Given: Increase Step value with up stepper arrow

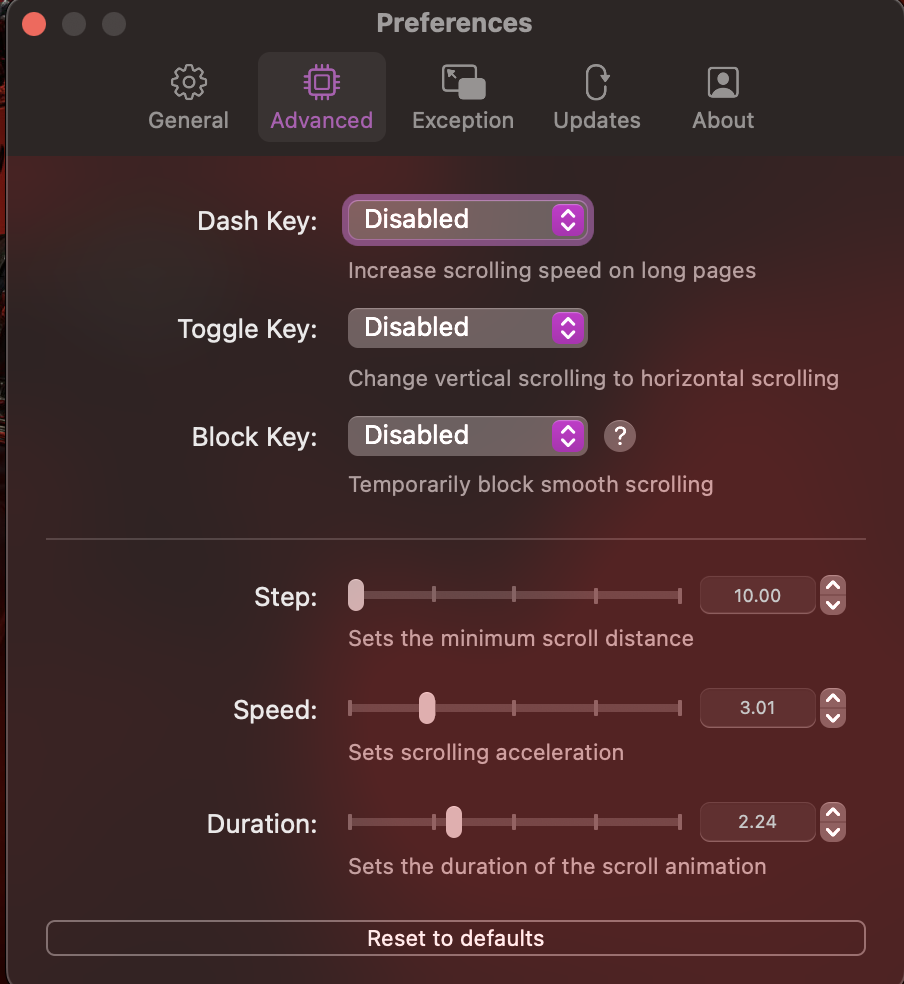Looking at the screenshot, I should (x=833, y=586).
